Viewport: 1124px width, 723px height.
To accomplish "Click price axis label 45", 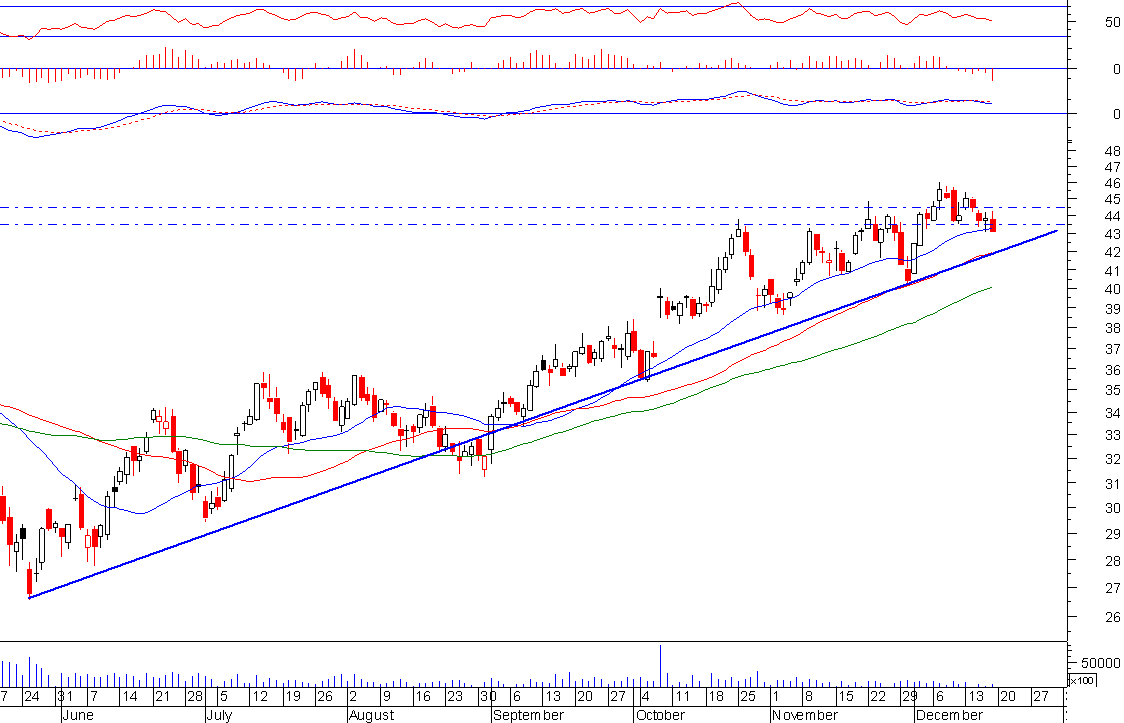I will 1113,199.
